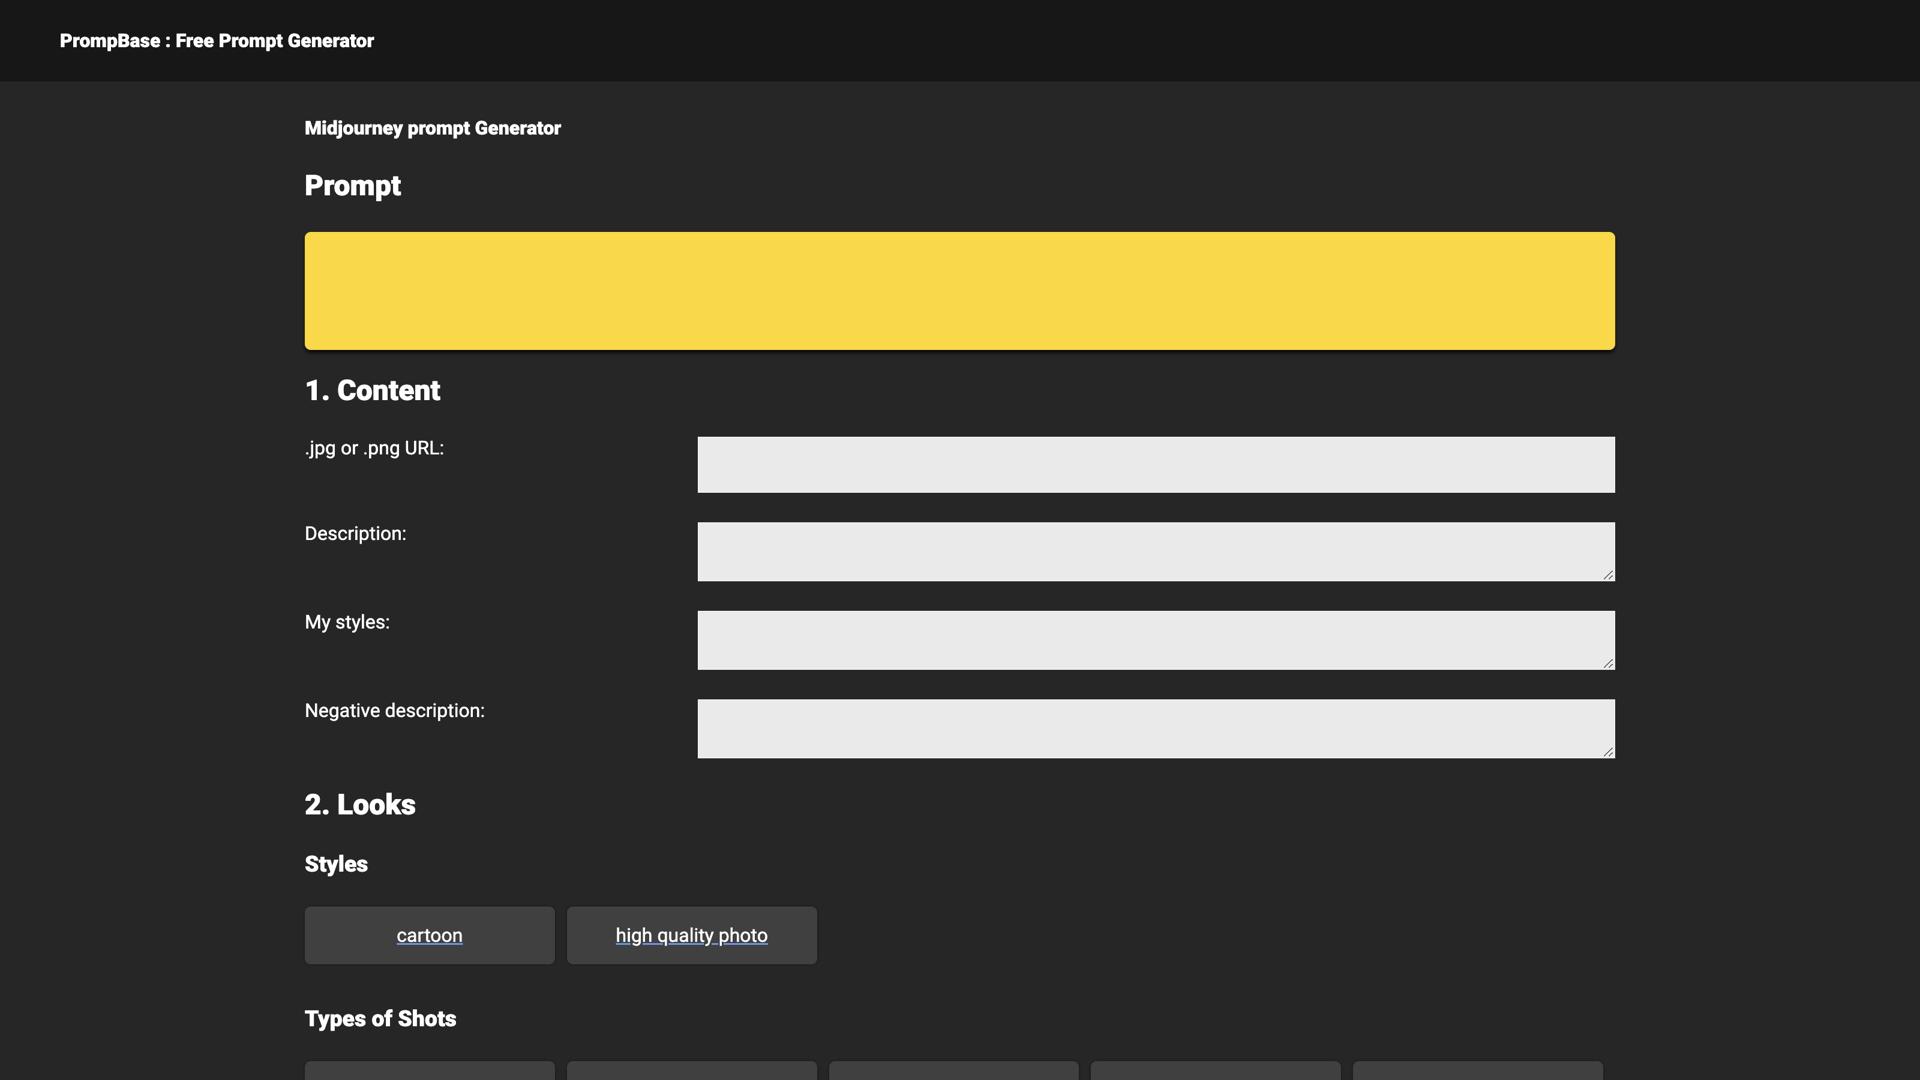This screenshot has width=1920, height=1080.
Task: Click the "Negative description:" label
Action: 394,710
